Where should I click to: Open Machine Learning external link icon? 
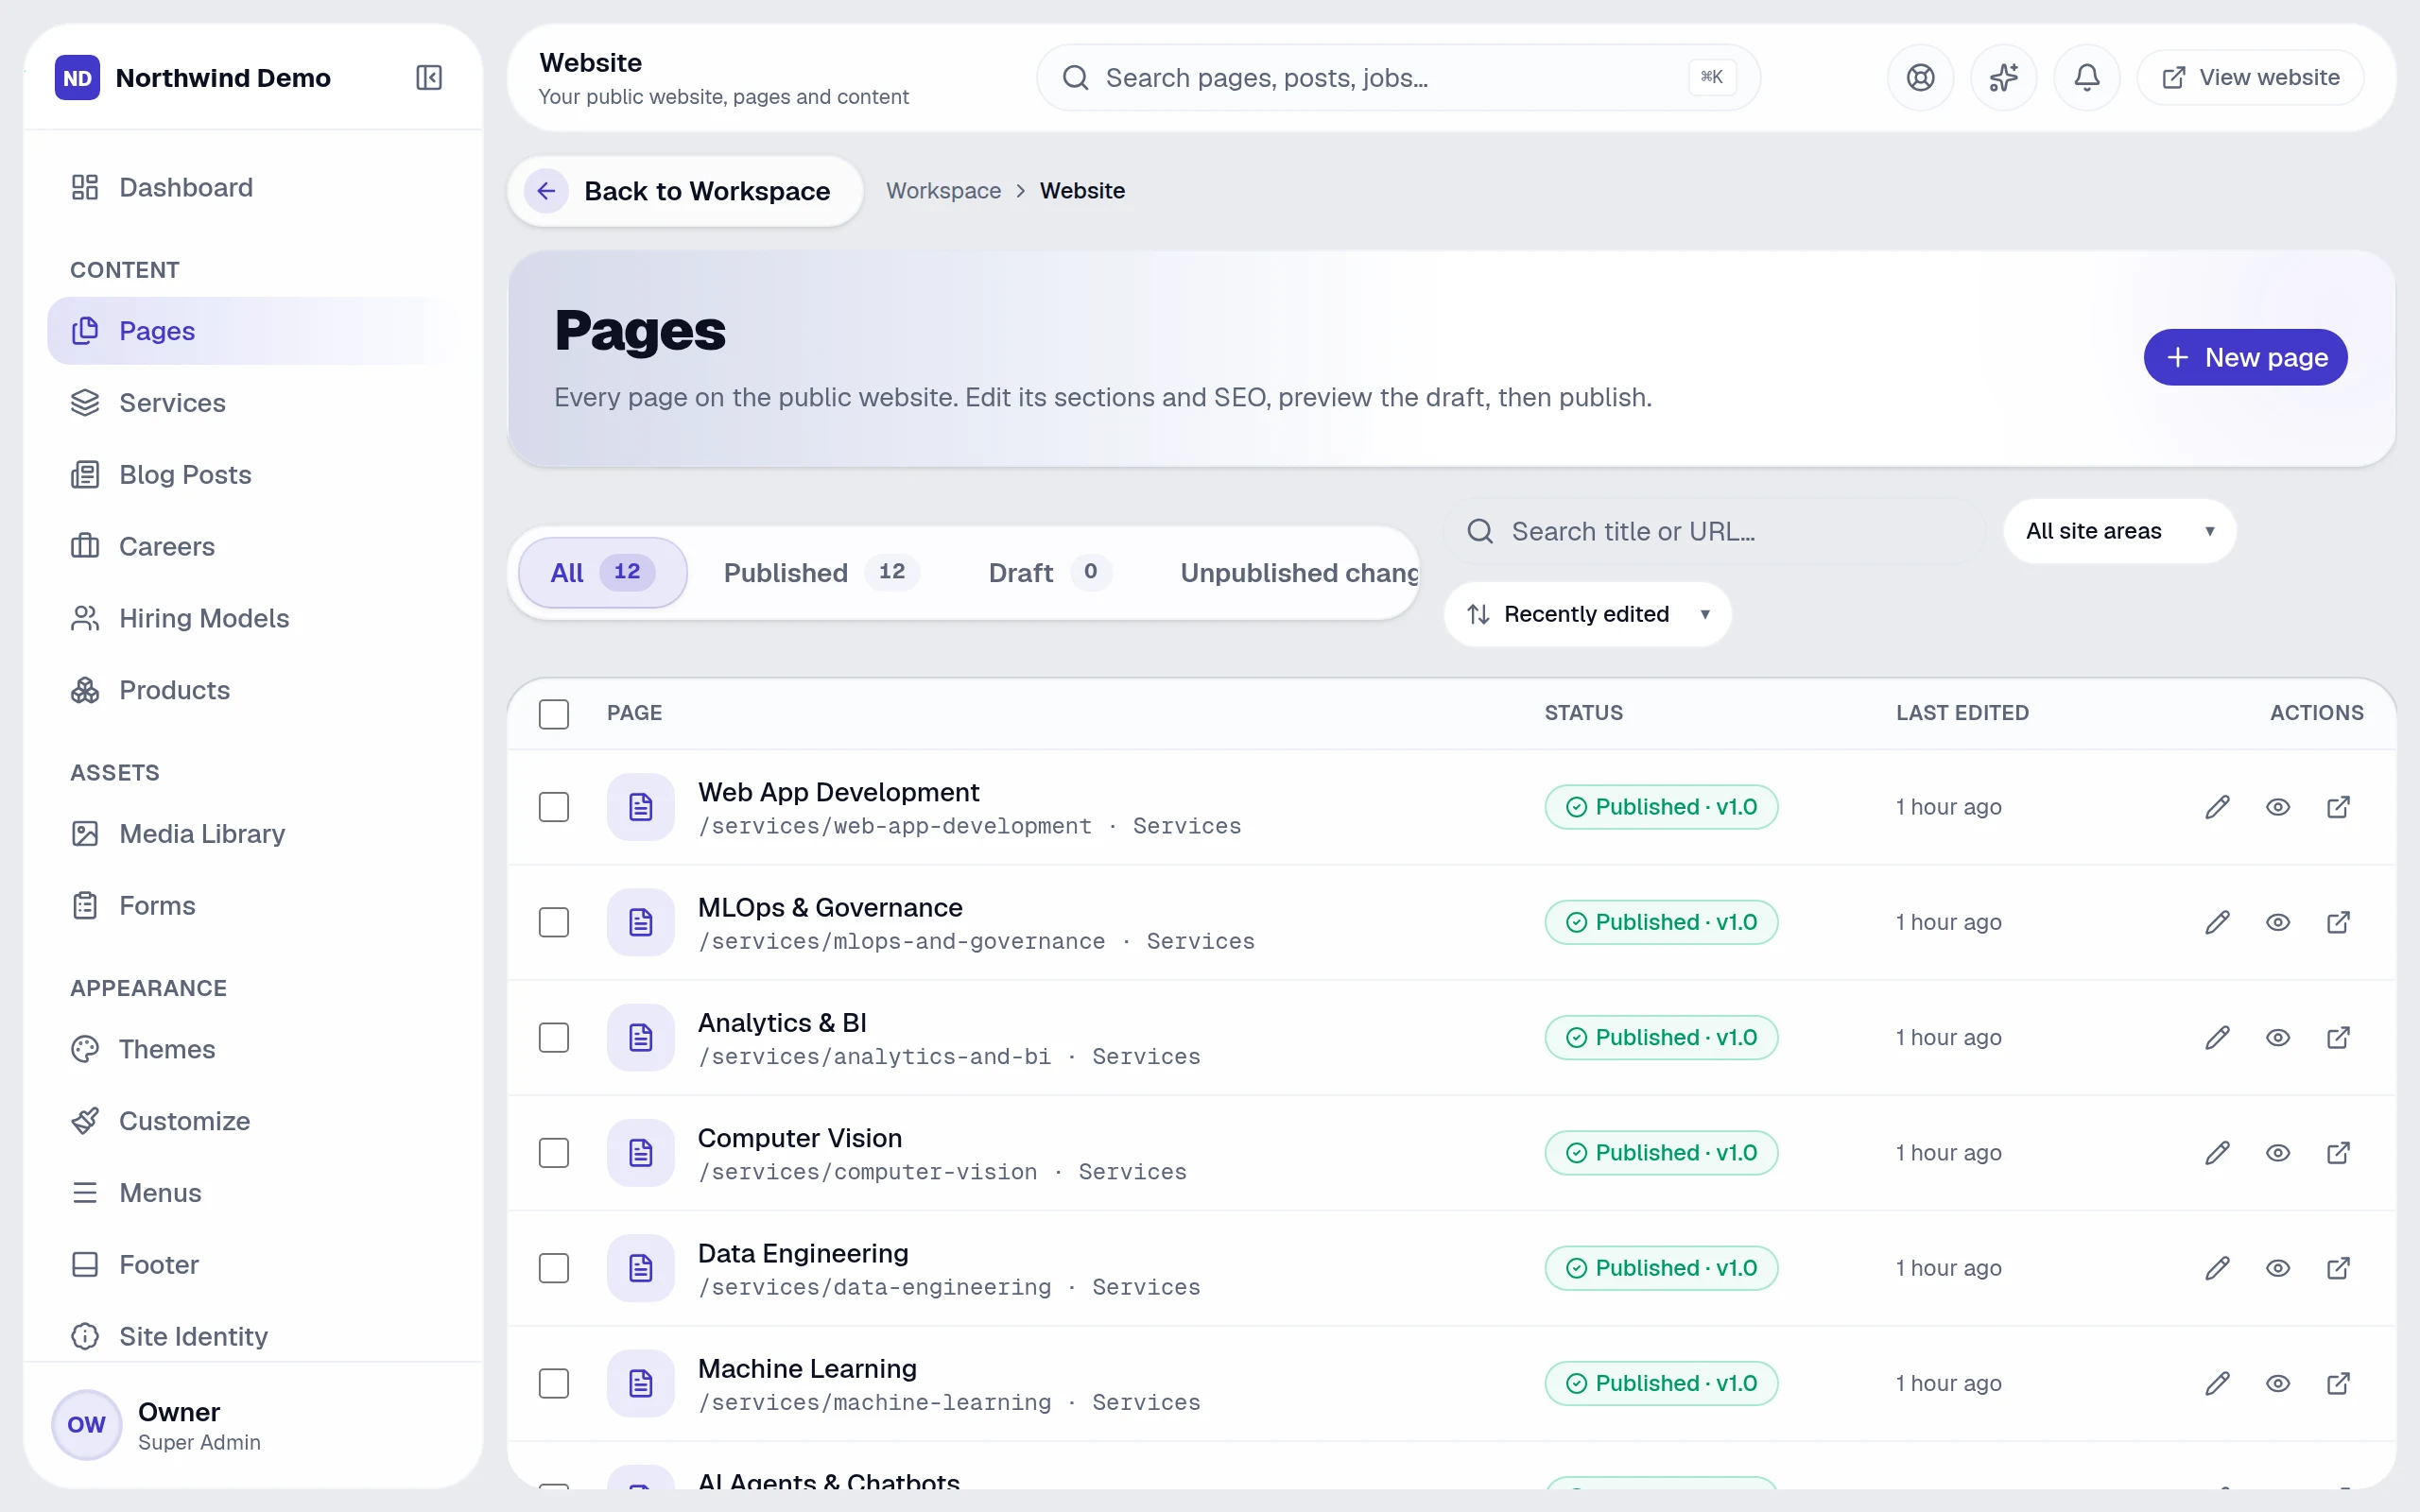2338,1383
